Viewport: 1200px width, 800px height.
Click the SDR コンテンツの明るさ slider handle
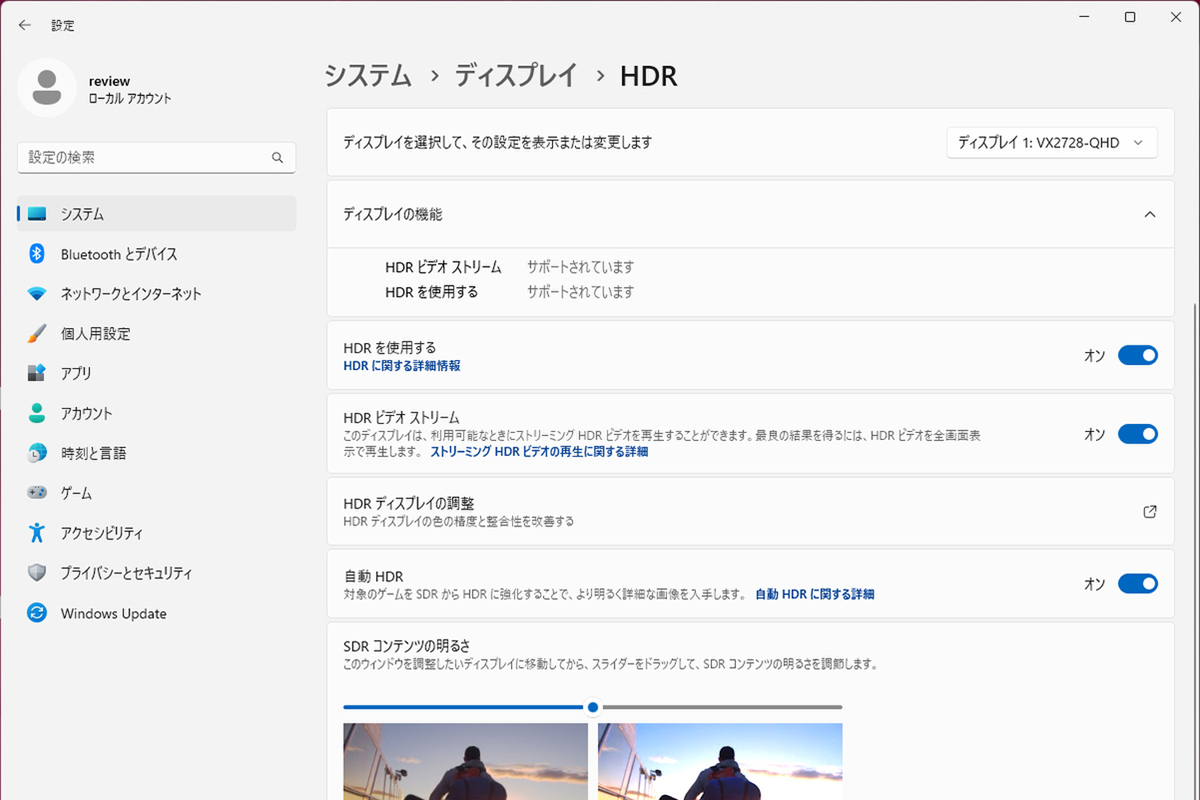click(593, 707)
